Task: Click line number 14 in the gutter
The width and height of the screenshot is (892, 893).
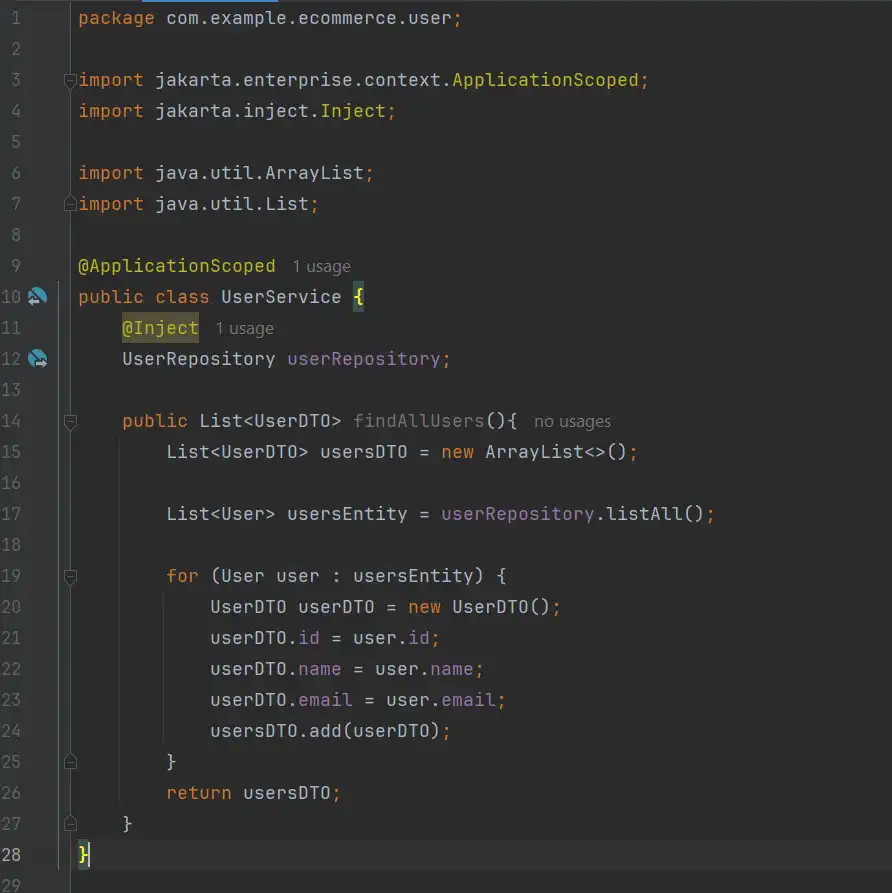Action: click(x=11, y=421)
